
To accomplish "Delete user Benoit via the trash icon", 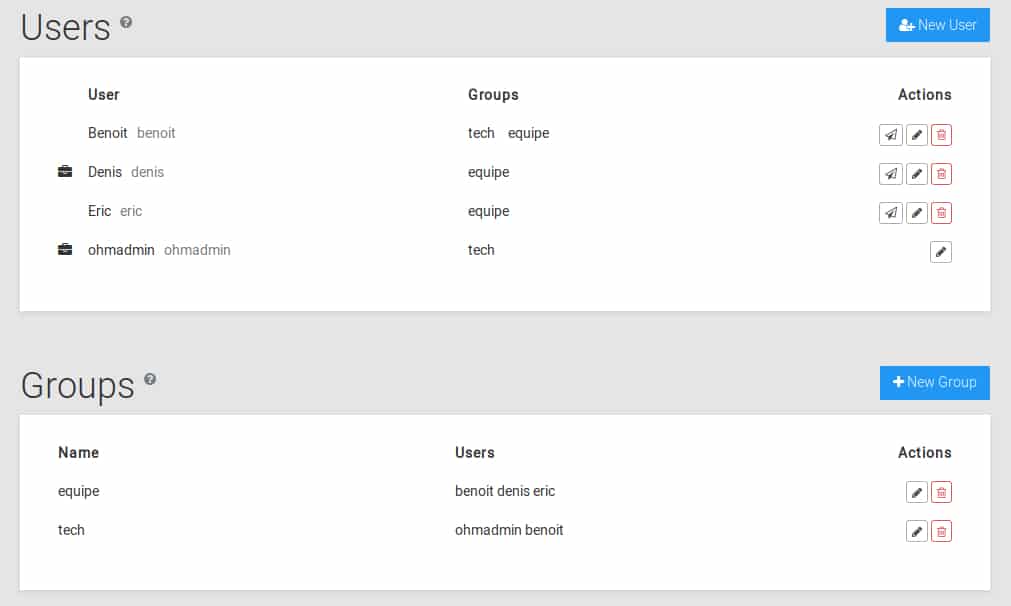I will pos(941,135).
